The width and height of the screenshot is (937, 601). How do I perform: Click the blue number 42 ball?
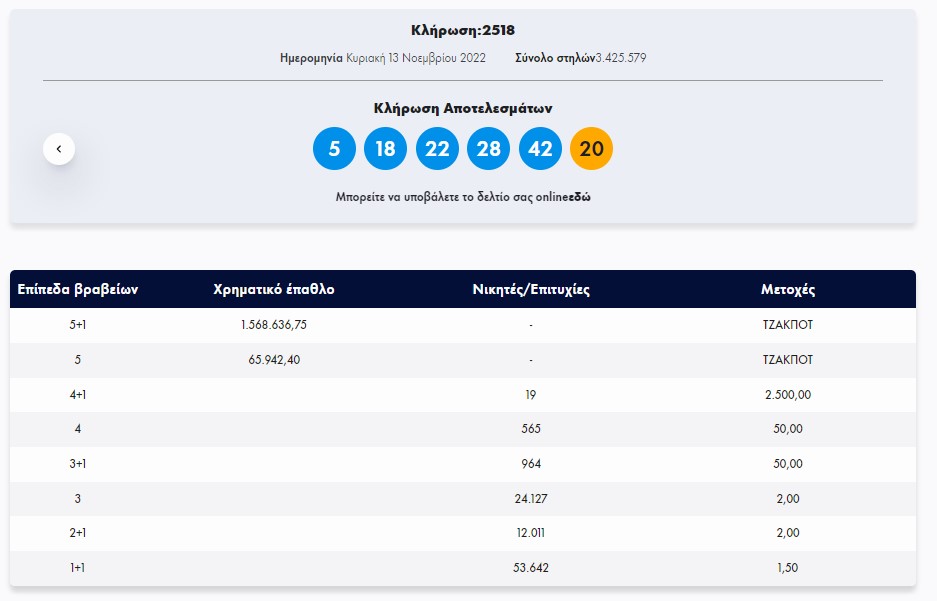540,149
